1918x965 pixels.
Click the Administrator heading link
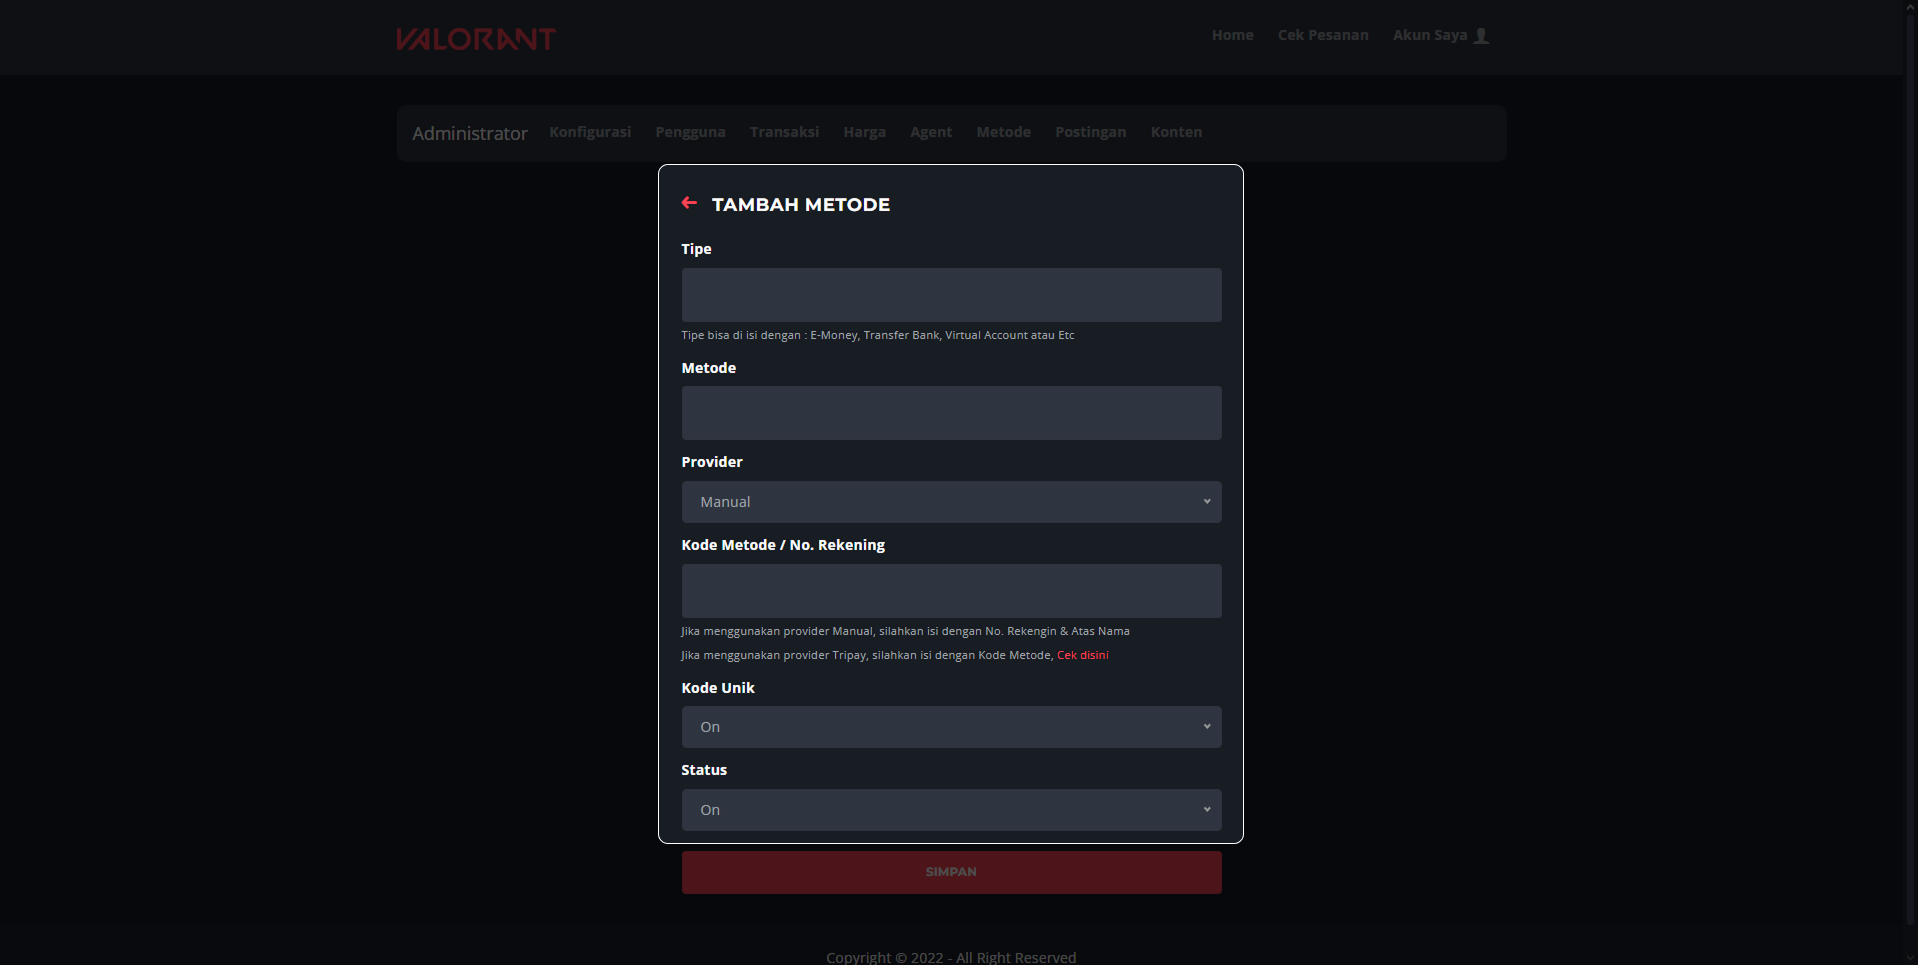pyautogui.click(x=470, y=133)
